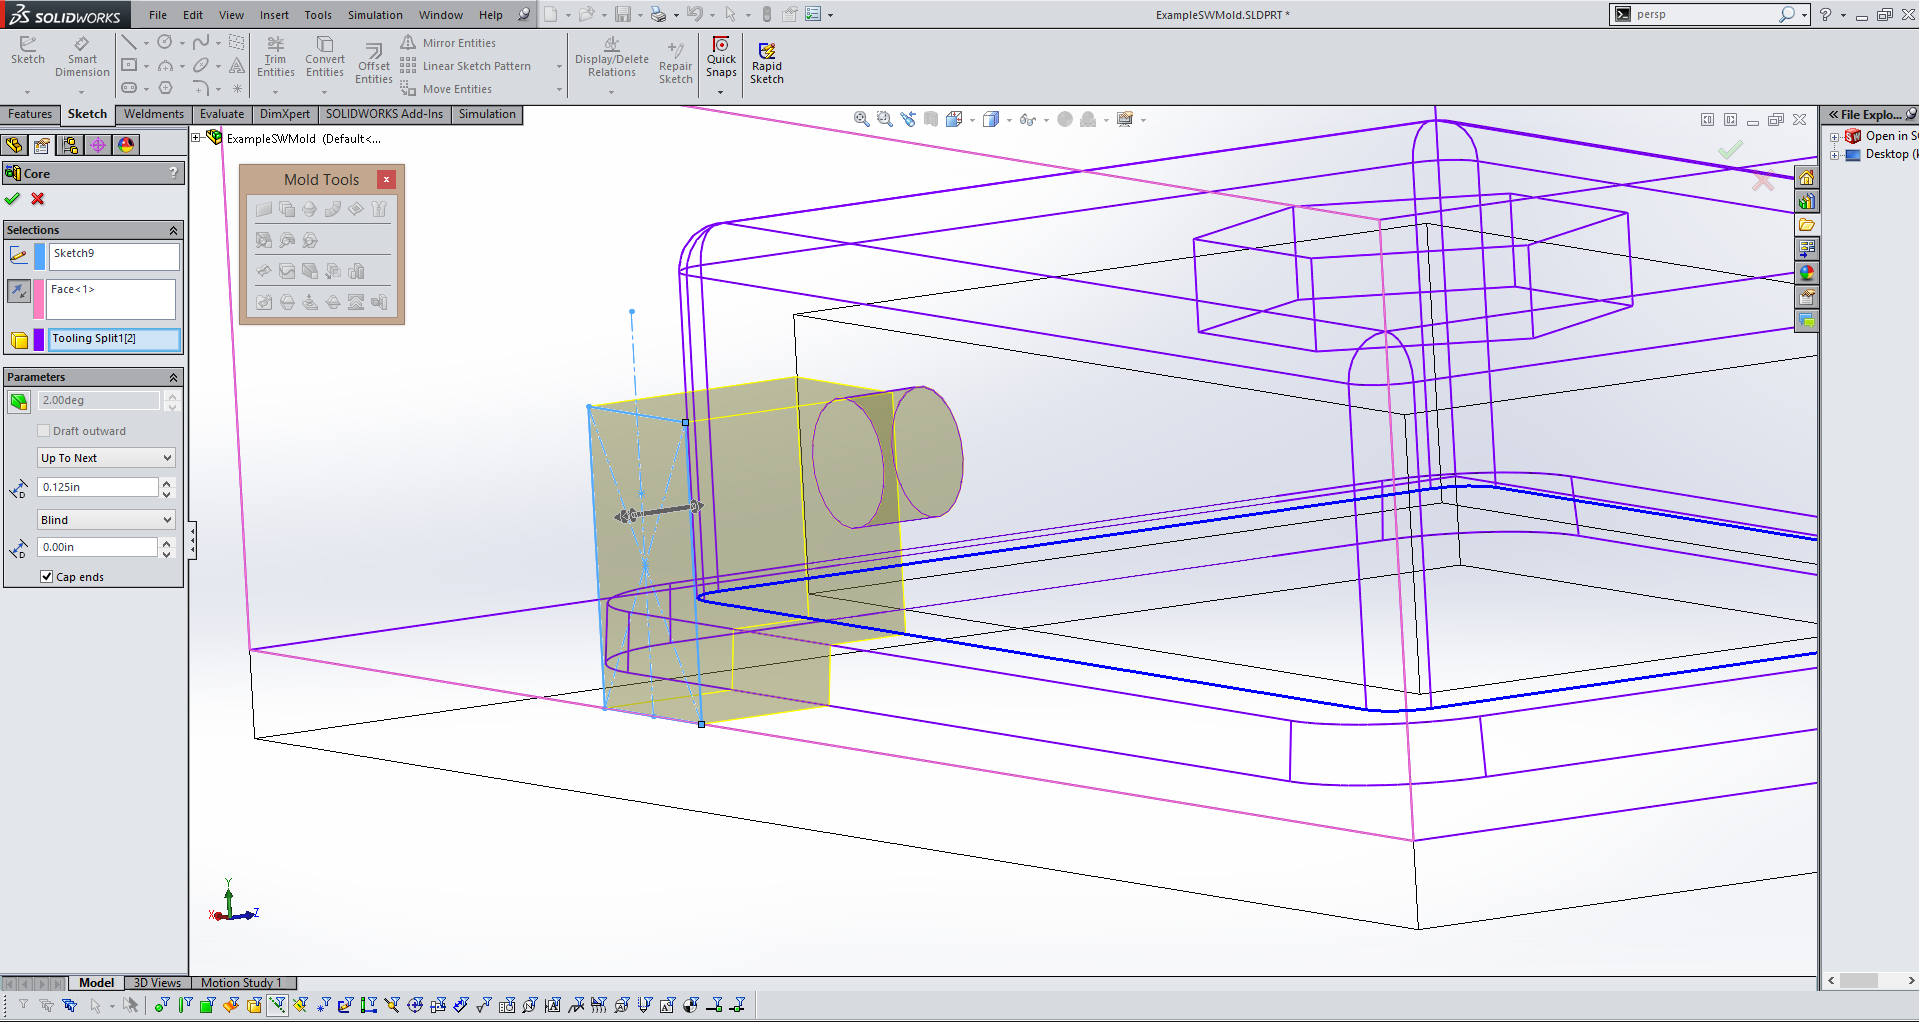The image size is (1919, 1022).
Task: Switch to the Features tab
Action: pyautogui.click(x=30, y=114)
